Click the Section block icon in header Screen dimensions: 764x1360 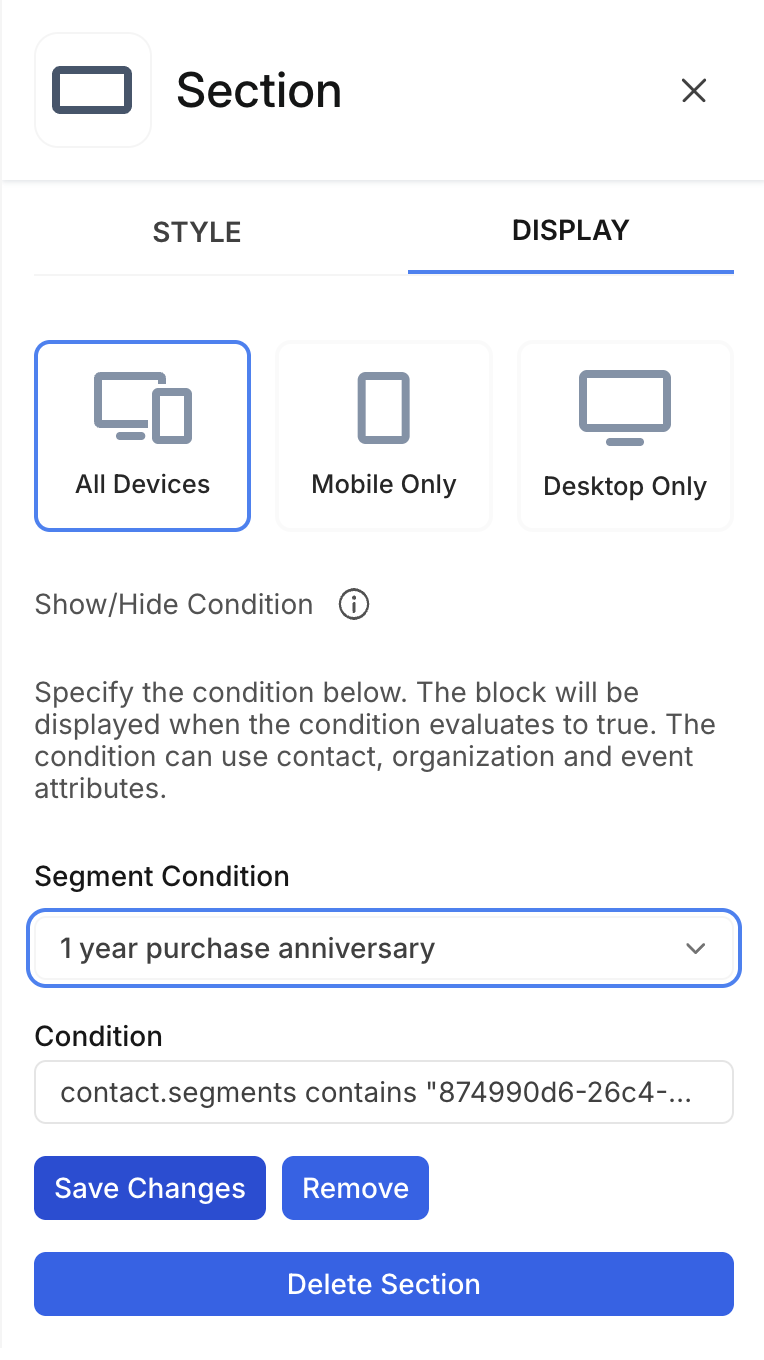click(x=92, y=90)
